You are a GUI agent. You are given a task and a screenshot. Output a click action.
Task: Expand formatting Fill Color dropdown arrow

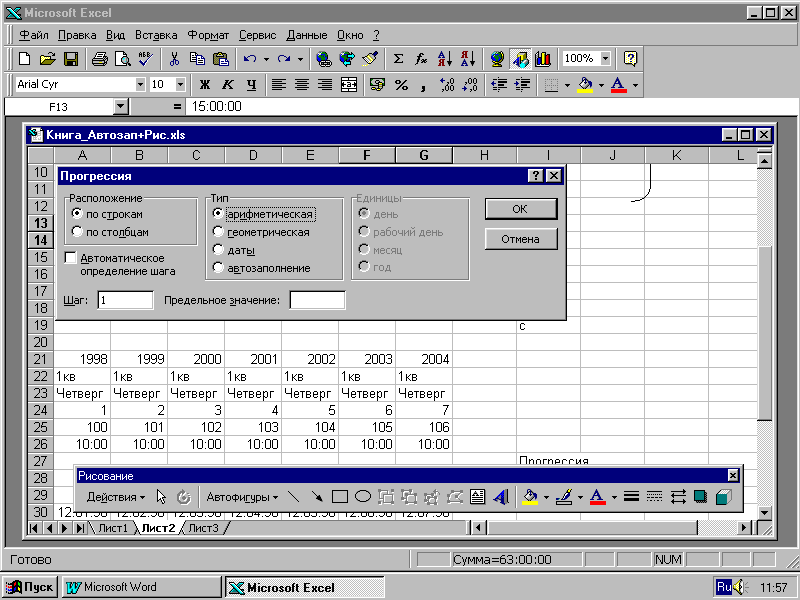[x=602, y=85]
